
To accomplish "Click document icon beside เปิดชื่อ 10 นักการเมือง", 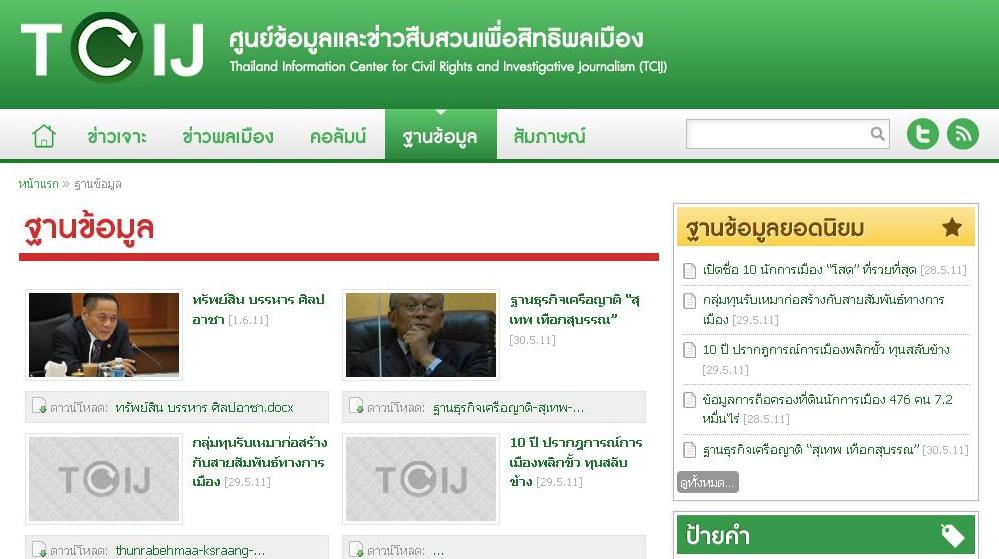I will 689,271.
